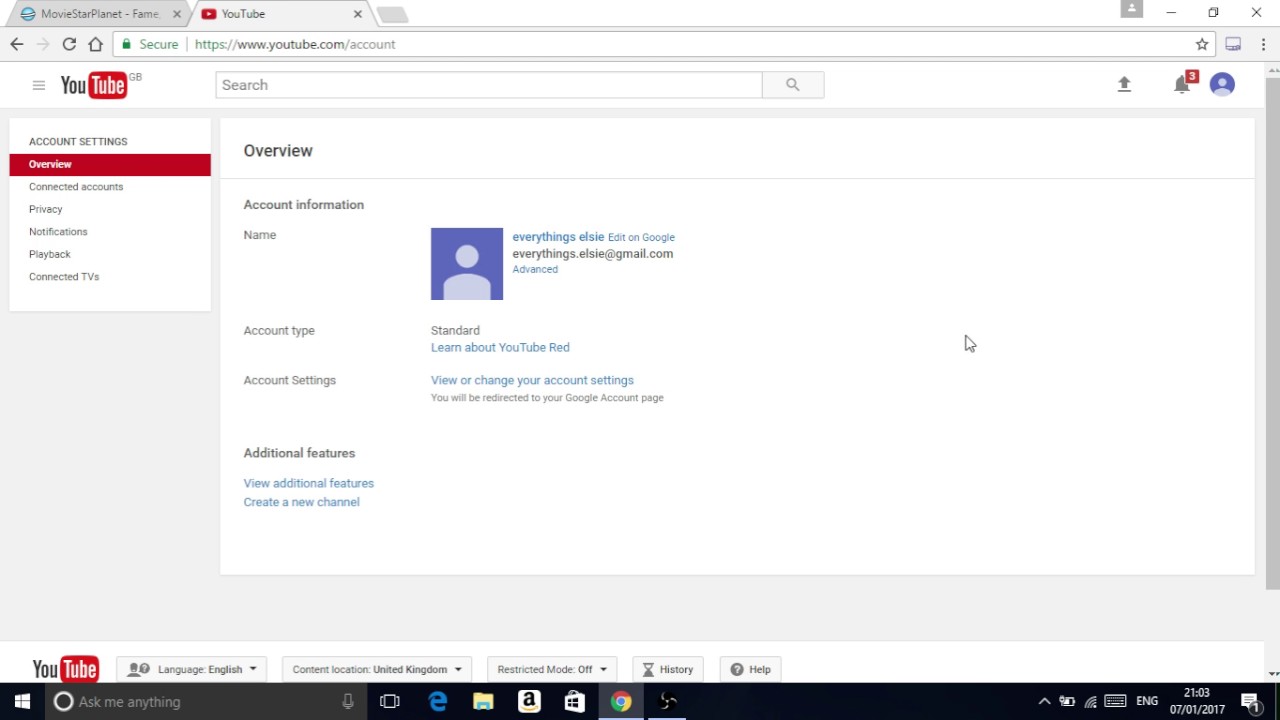Image resolution: width=1280 pixels, height=720 pixels.
Task: Click Create a new channel
Action: click(302, 502)
